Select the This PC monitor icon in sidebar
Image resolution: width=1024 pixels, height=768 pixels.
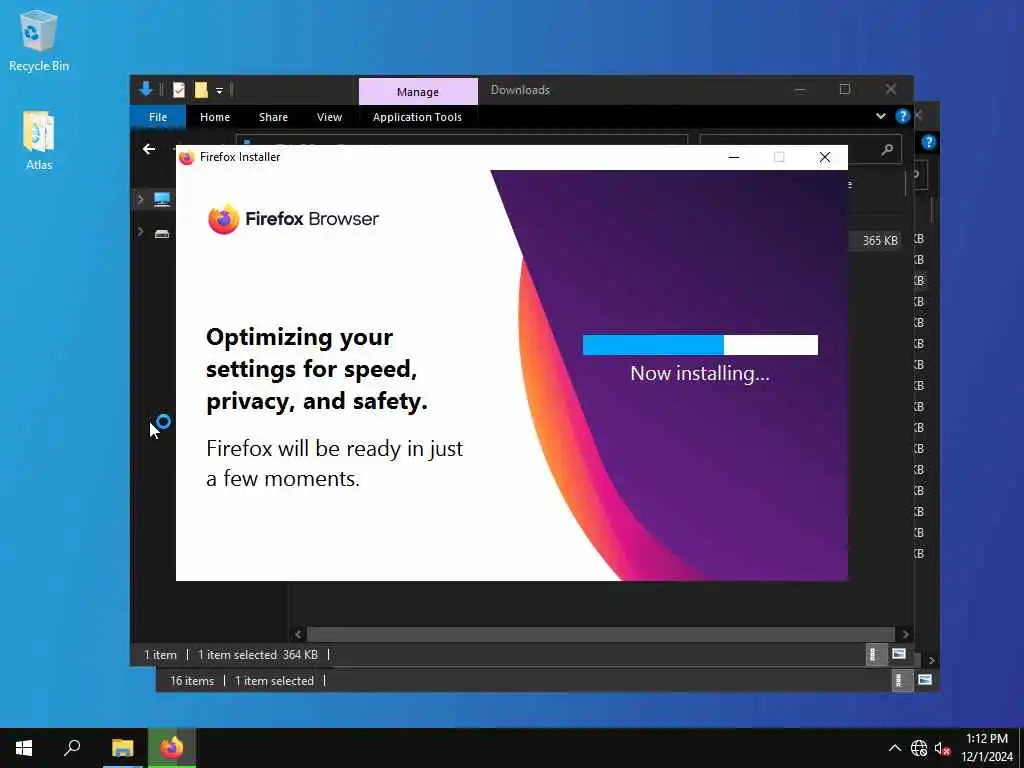coord(162,199)
